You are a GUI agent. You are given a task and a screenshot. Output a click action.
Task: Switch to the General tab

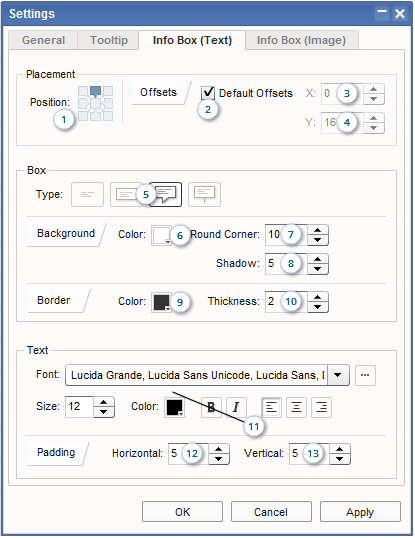click(43, 40)
